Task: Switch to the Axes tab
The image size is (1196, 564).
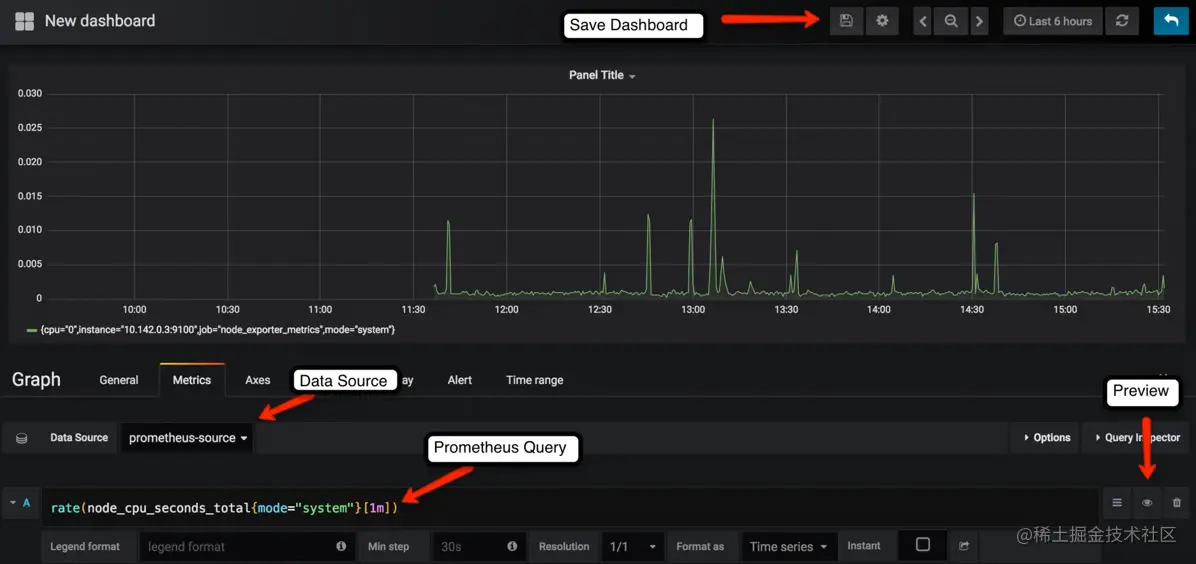Action: (x=258, y=380)
